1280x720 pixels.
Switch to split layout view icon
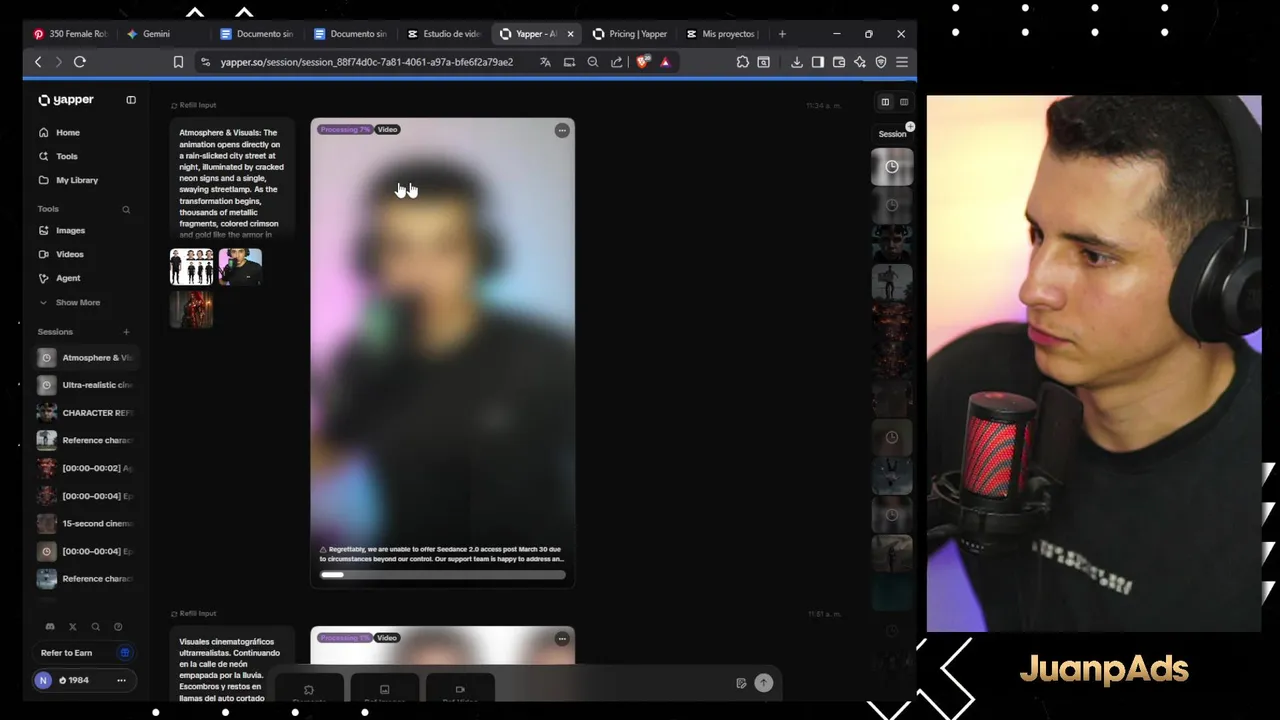click(885, 102)
